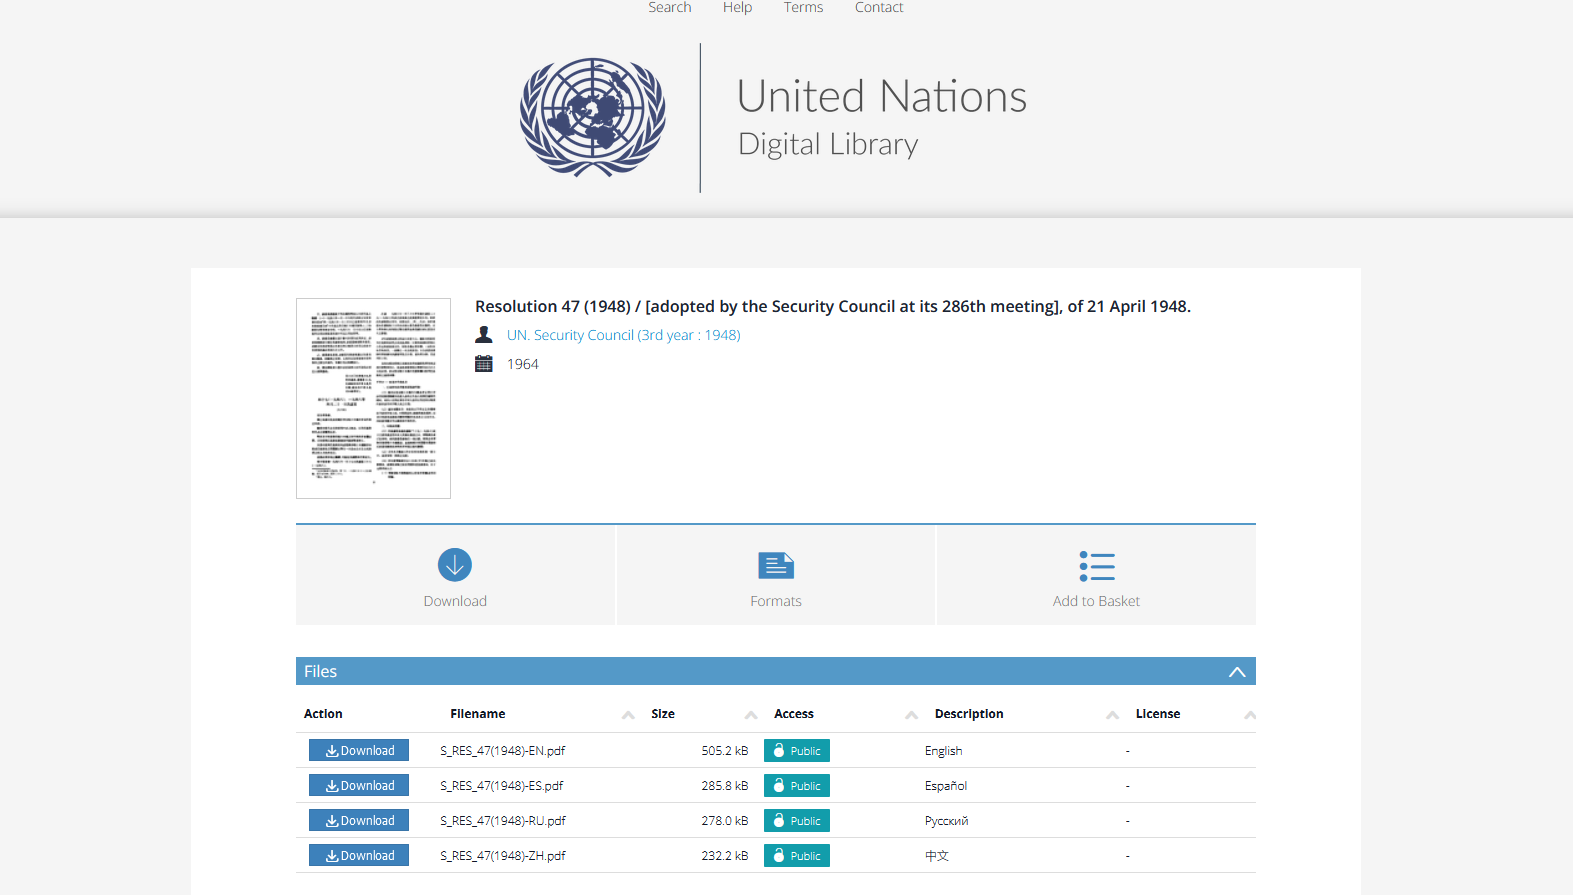The height and width of the screenshot is (895, 1573).
Task: Click the Public access badge for RU.pdf
Action: 797,821
